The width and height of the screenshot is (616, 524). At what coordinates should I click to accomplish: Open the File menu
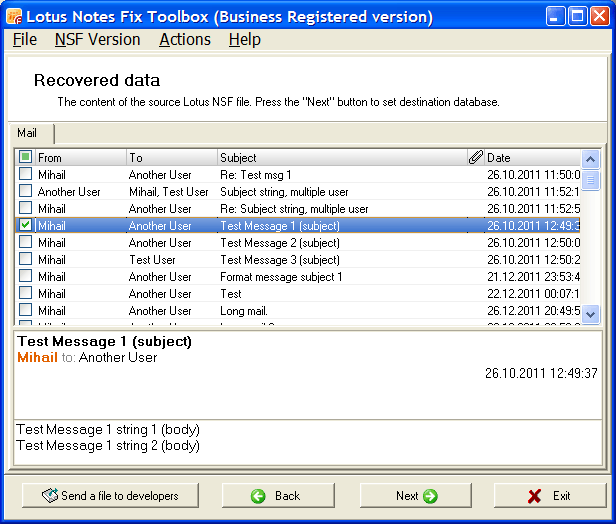(25, 40)
